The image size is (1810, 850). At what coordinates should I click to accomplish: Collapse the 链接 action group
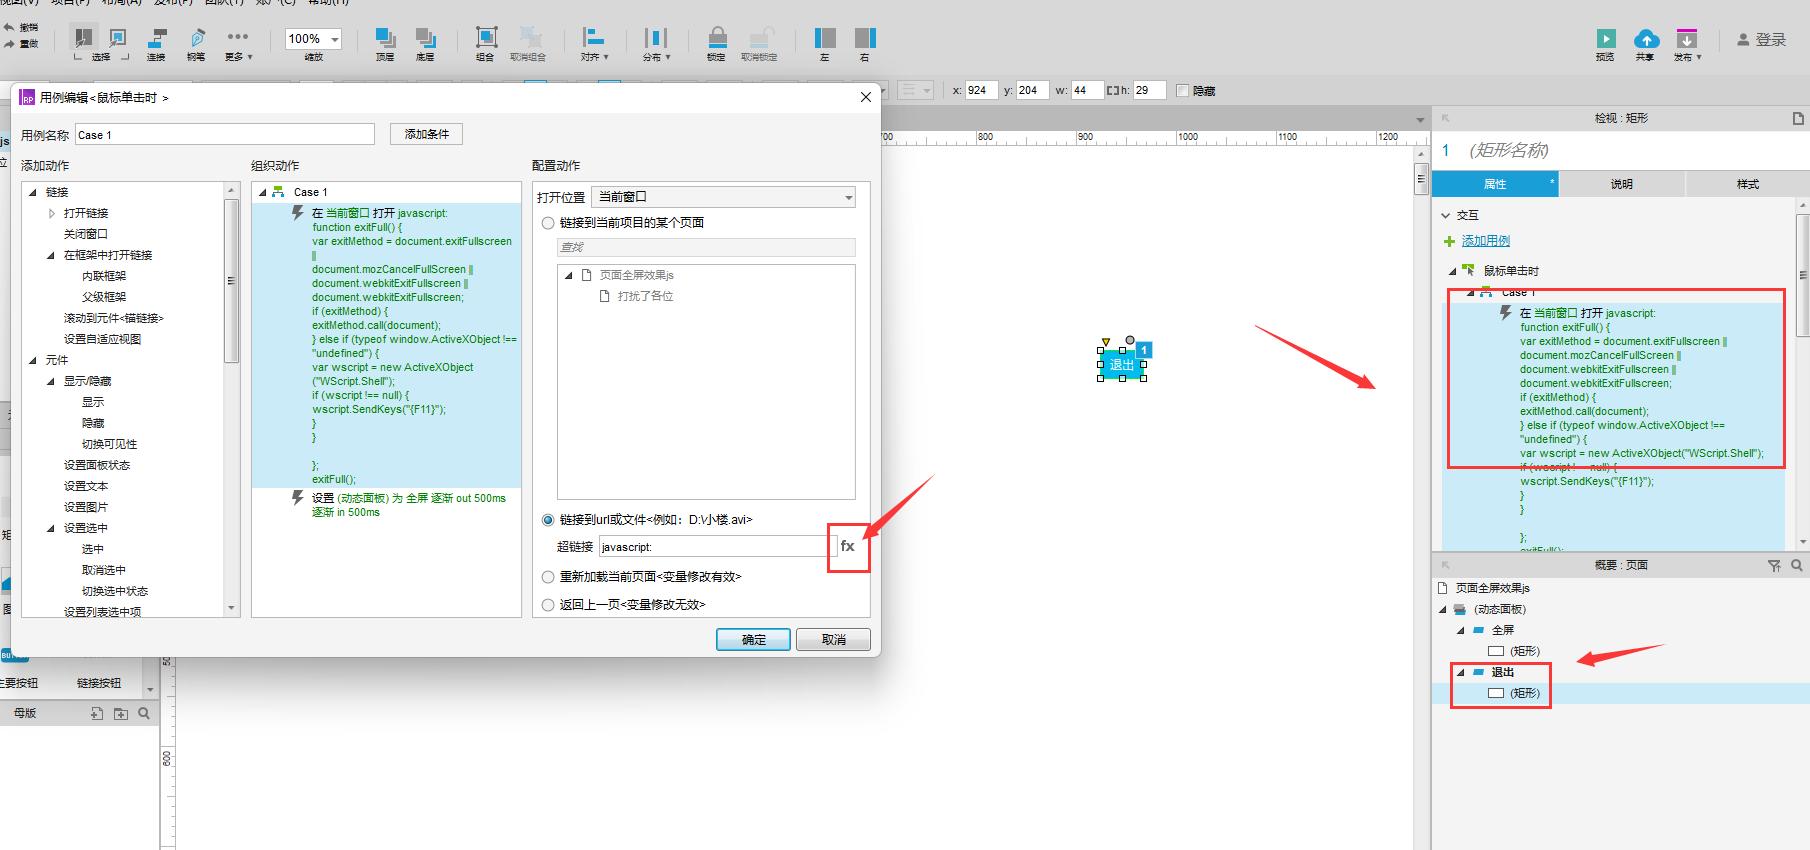(x=33, y=192)
